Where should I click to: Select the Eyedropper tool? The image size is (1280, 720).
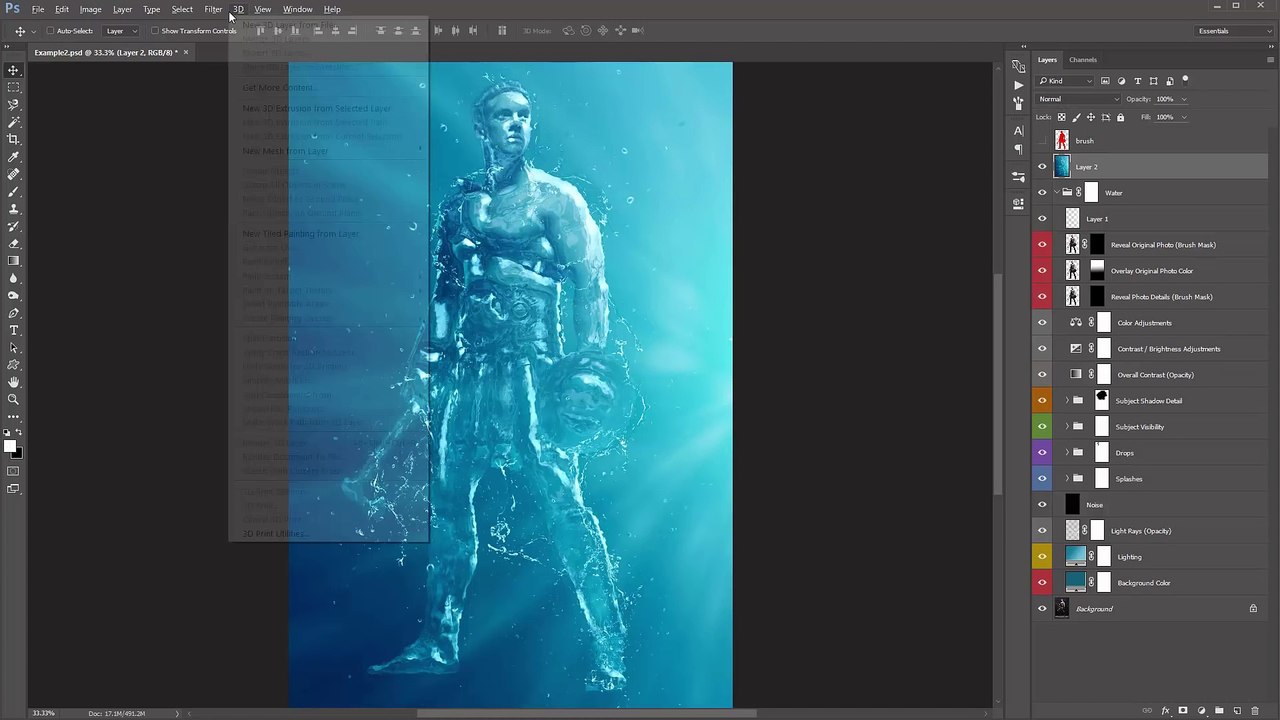[x=14, y=157]
